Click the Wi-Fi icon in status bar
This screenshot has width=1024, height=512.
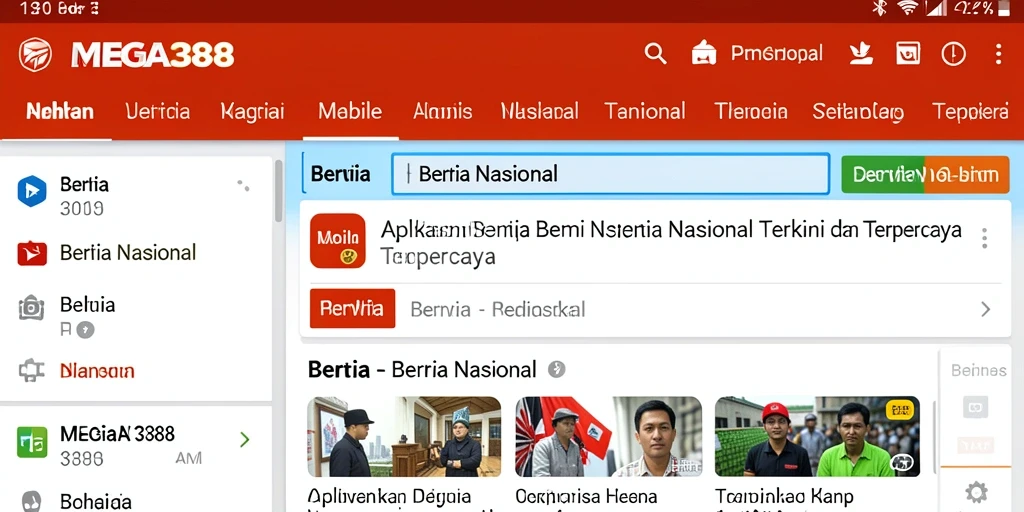[907, 8]
